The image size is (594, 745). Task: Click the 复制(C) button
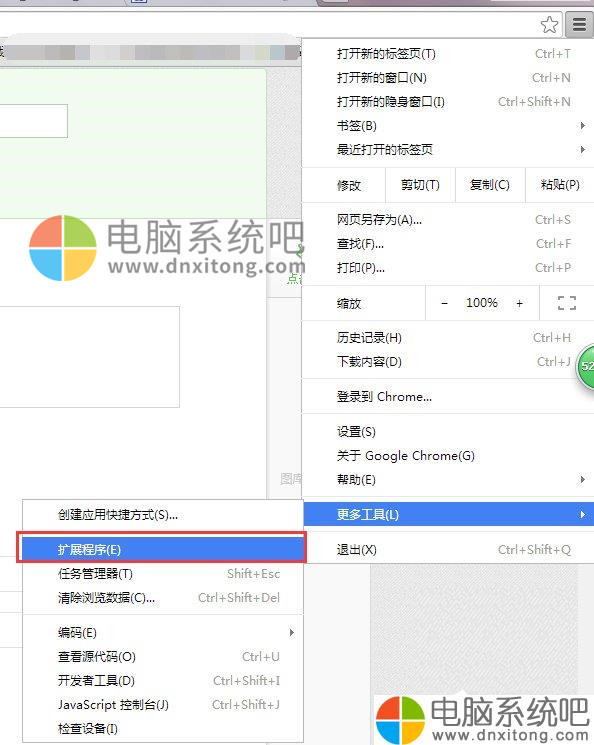coord(490,185)
